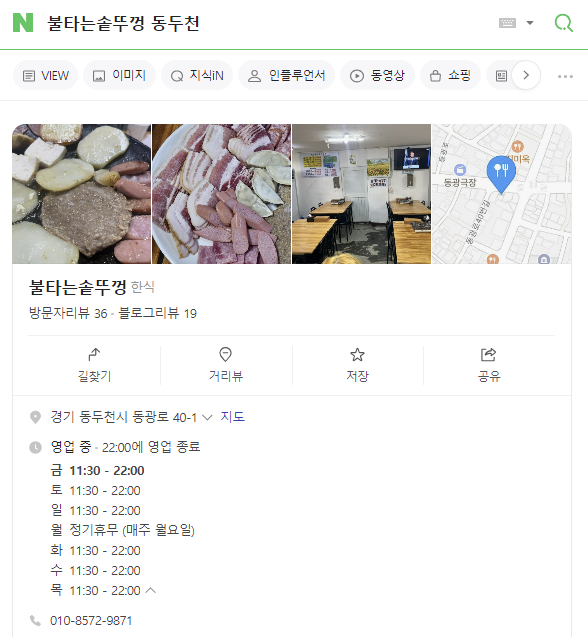Open the 지도 map link

pos(232,417)
